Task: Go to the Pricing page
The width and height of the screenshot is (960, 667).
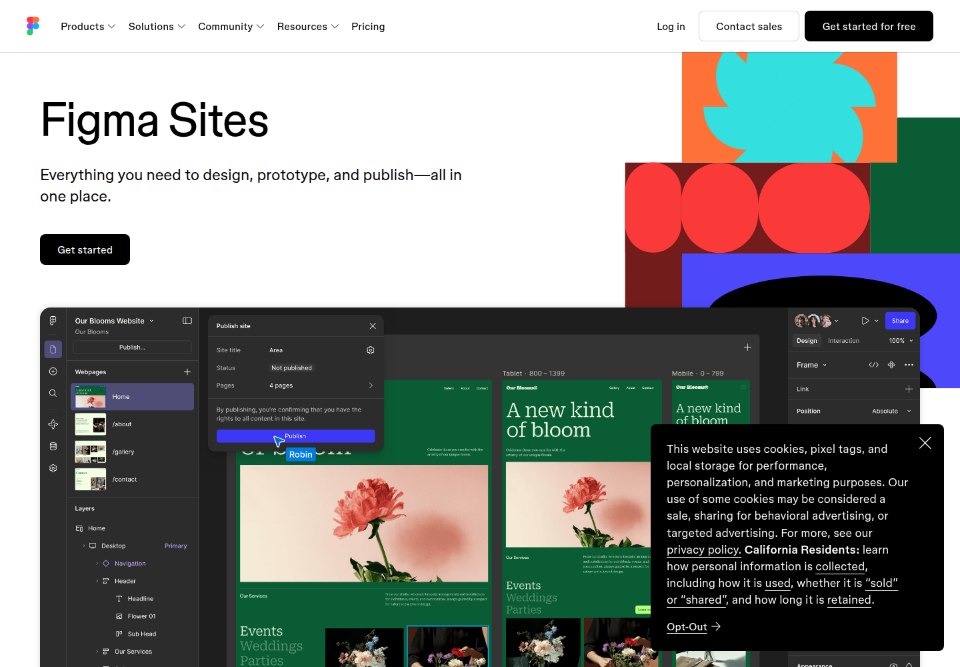Action: pos(368,26)
